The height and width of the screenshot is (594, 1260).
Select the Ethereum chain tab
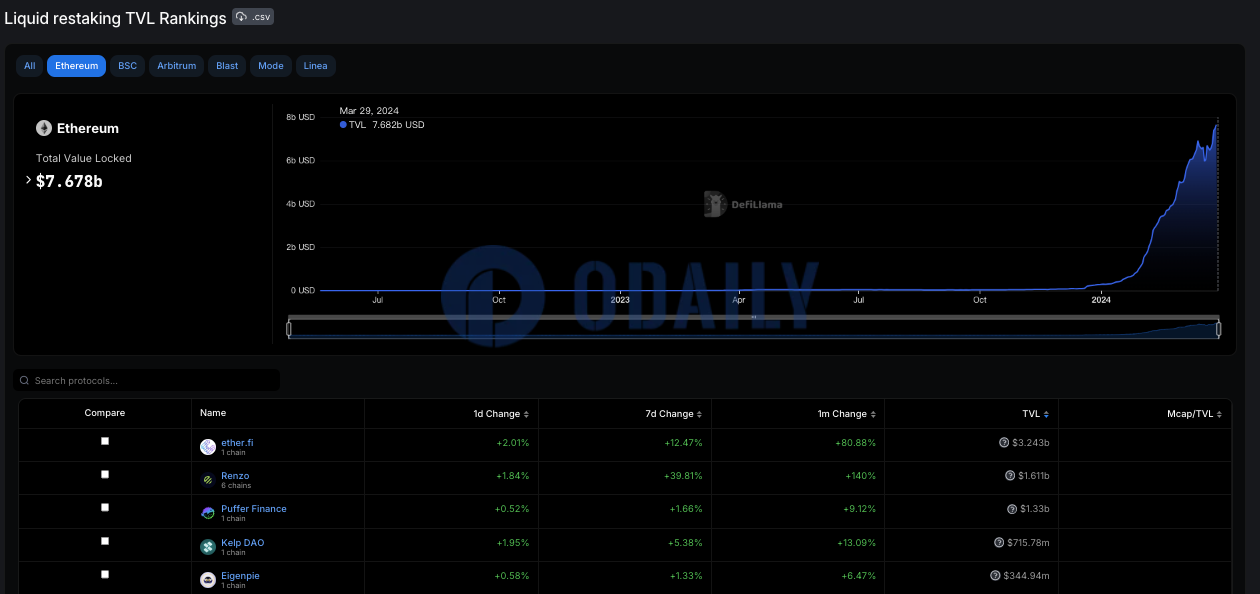click(76, 66)
